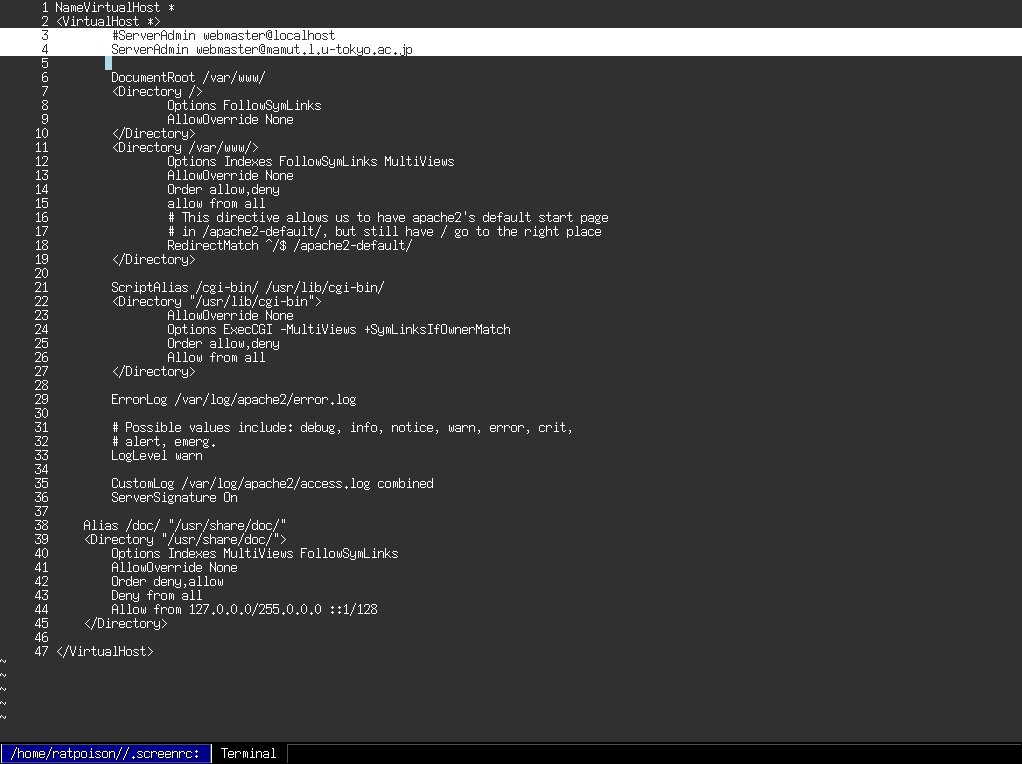Viewport: 1022px width, 764px height.
Task: Click the empty input area right of Terminal tab
Action: point(650,753)
